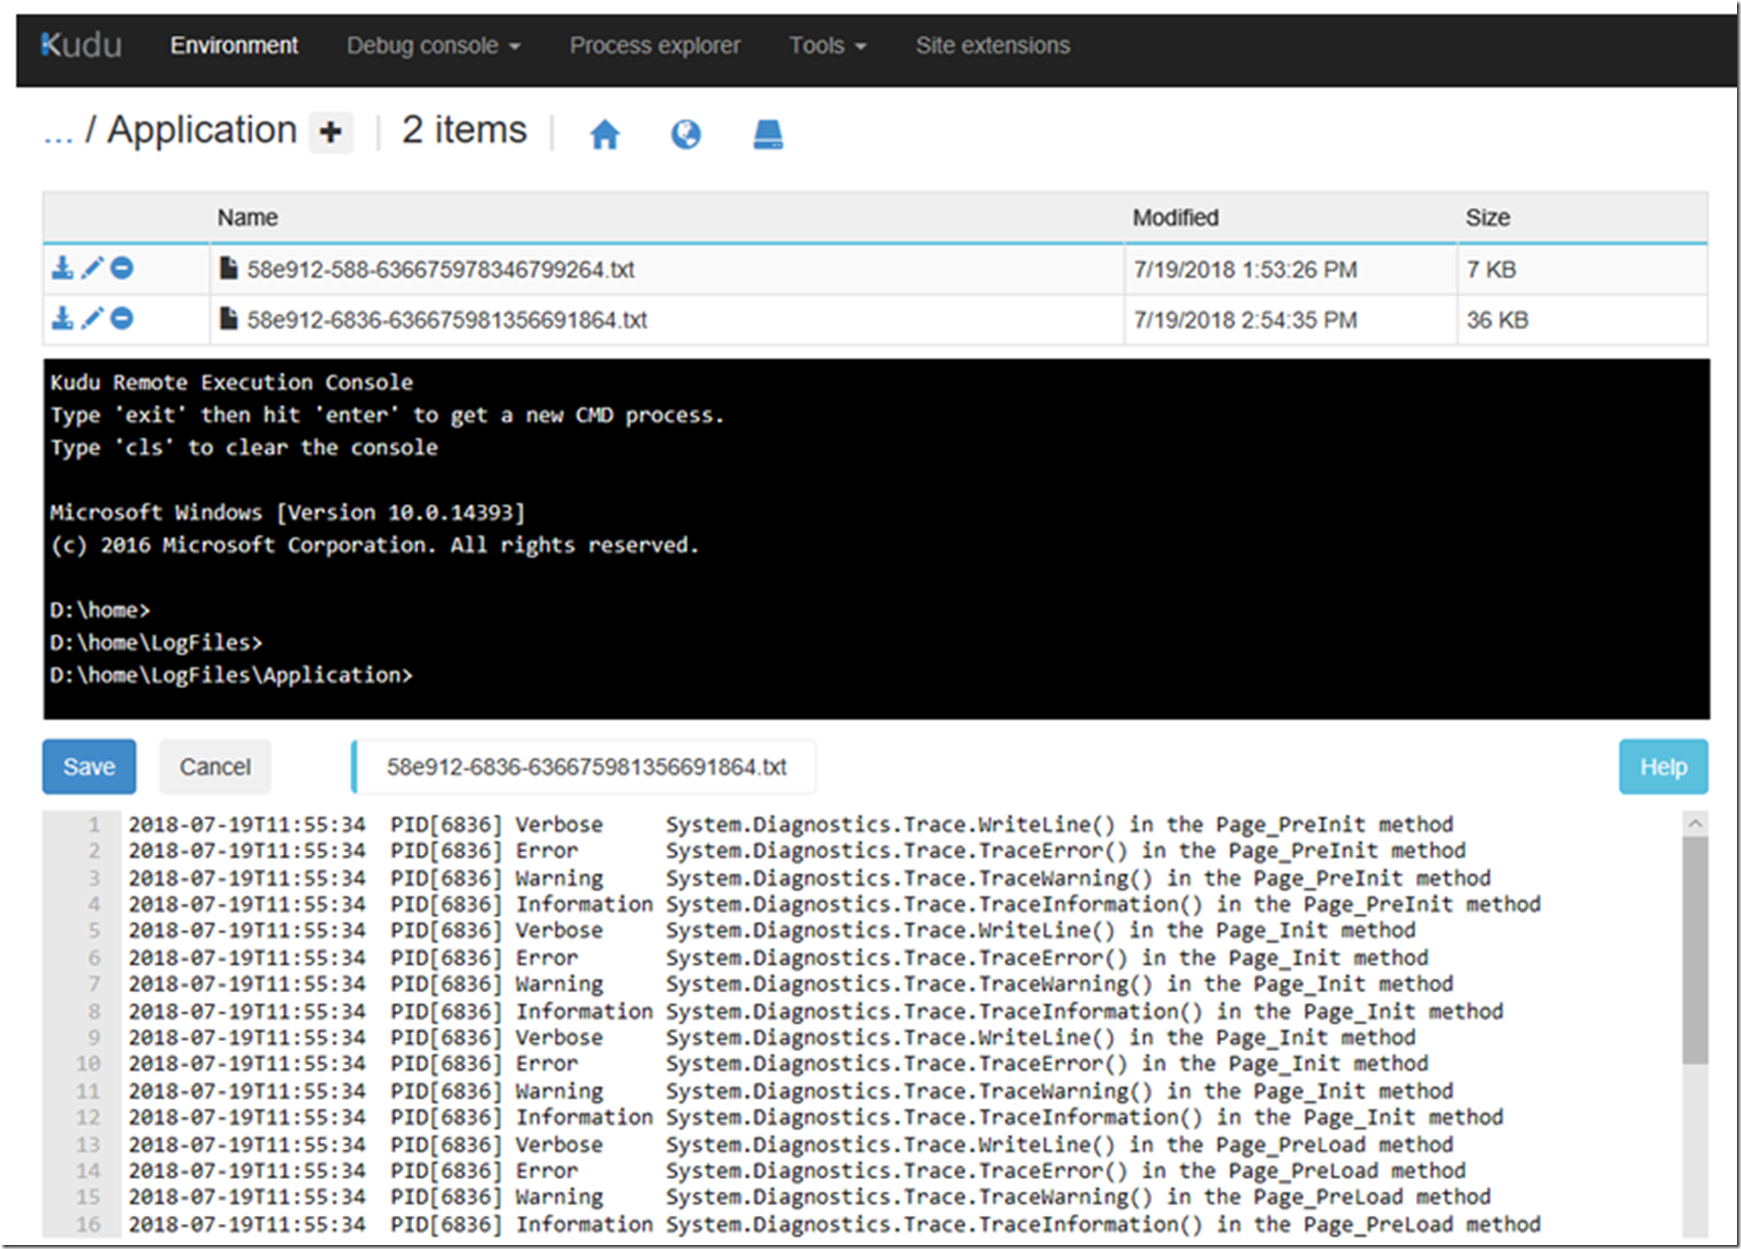Cancel file editing
1741x1249 pixels.
pos(215,767)
